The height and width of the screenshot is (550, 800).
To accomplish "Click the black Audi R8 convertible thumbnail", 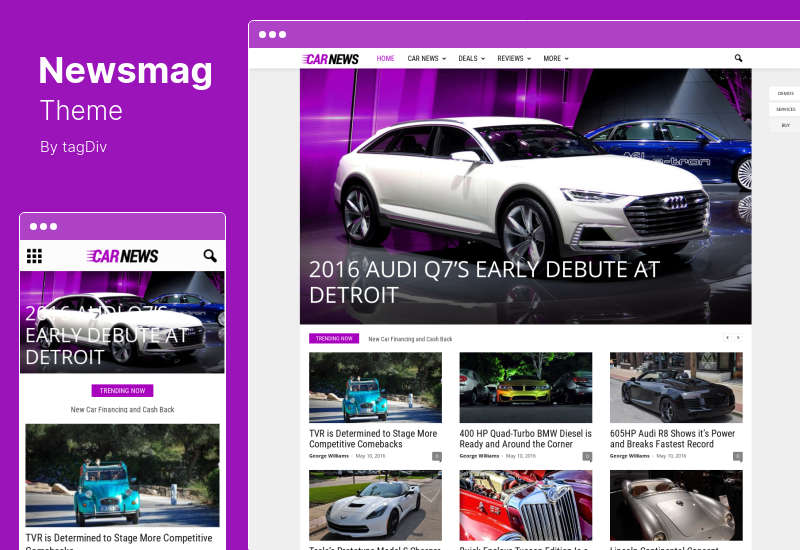I will click(677, 387).
